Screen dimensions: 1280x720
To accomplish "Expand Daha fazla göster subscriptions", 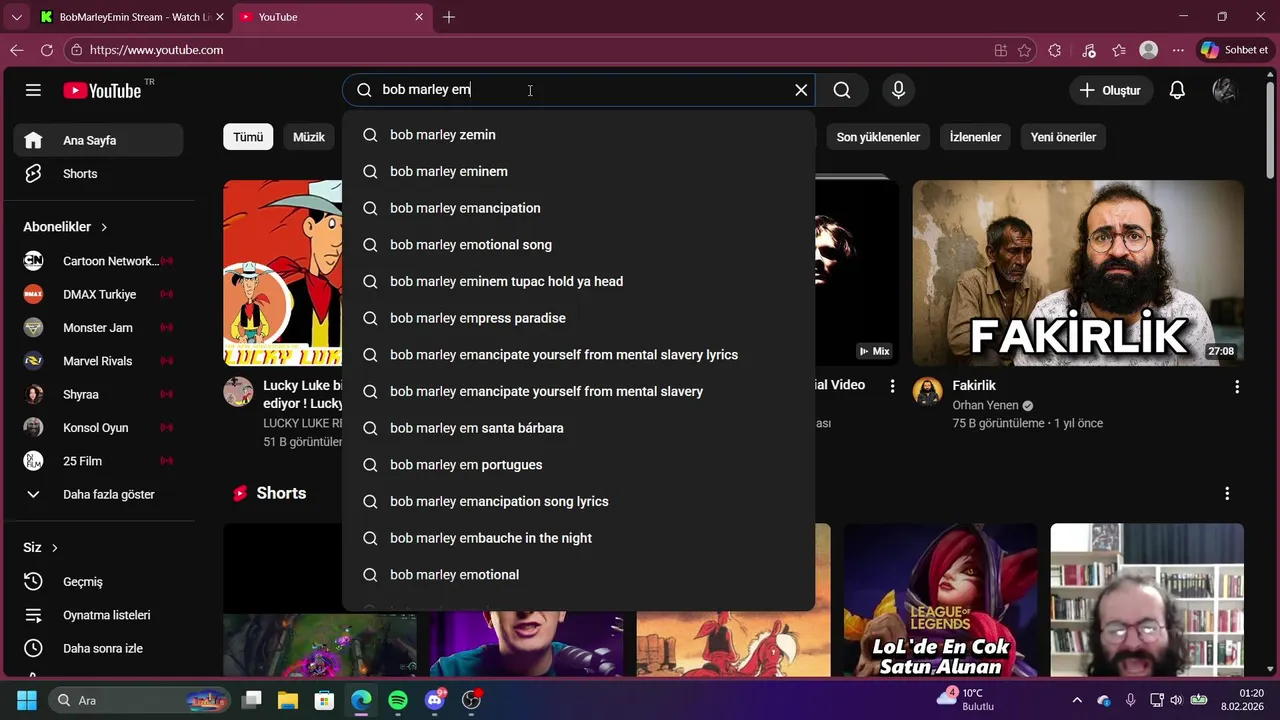I will 98,494.
